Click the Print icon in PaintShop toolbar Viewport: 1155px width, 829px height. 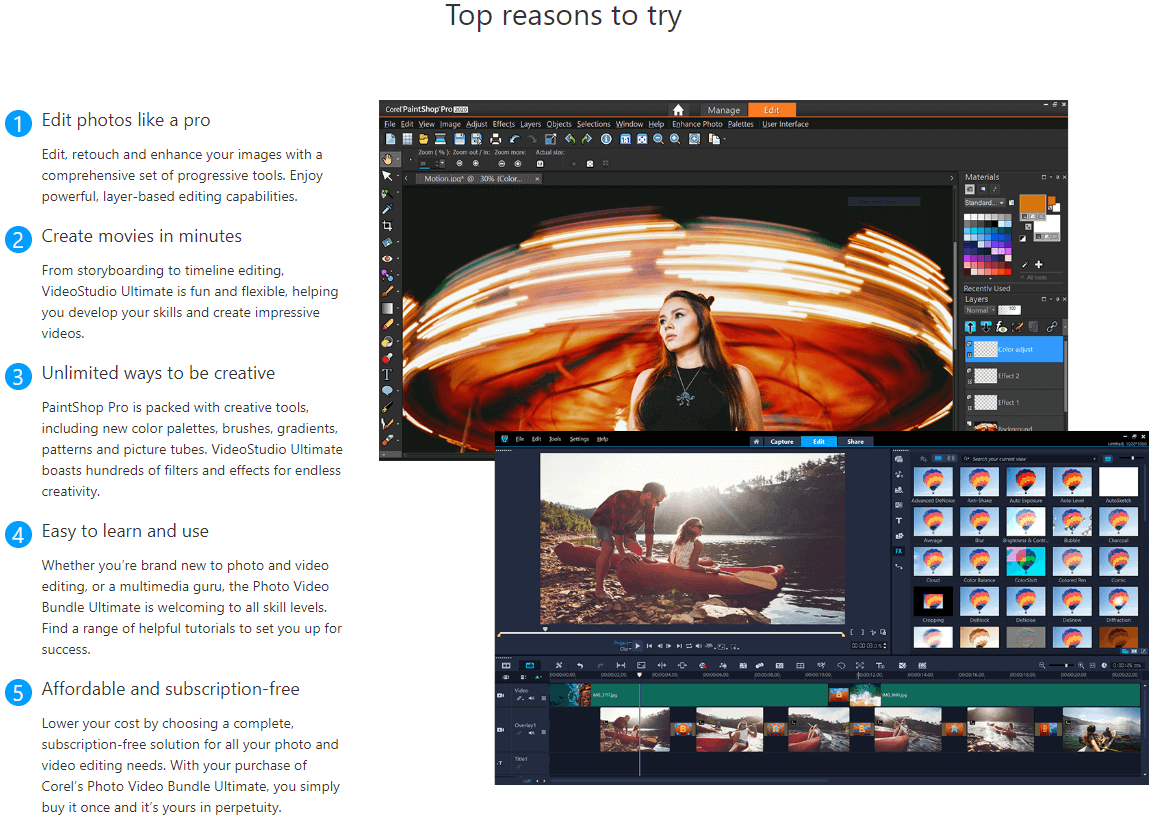(x=496, y=138)
